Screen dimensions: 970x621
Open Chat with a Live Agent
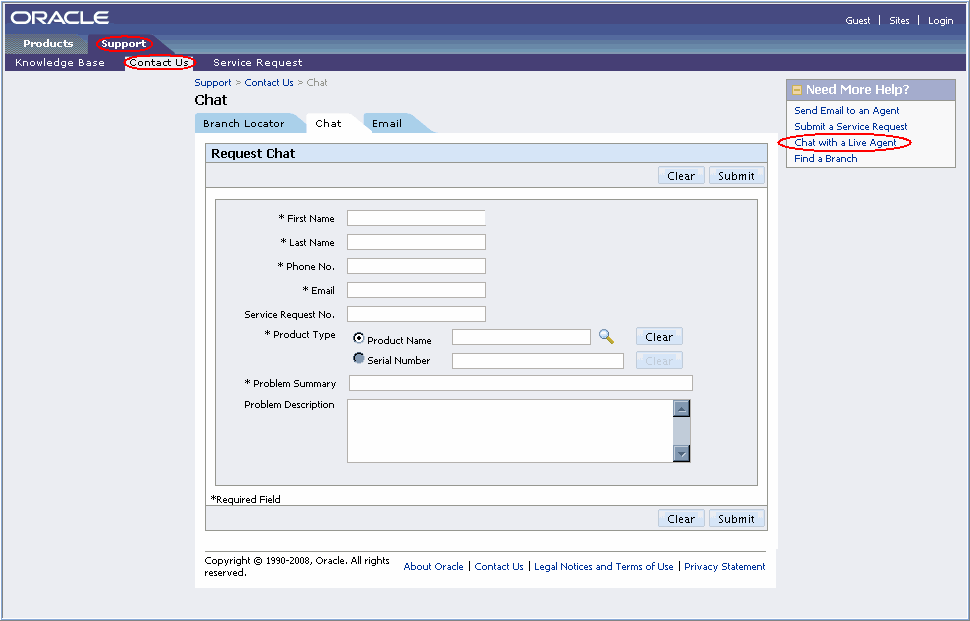(x=846, y=142)
